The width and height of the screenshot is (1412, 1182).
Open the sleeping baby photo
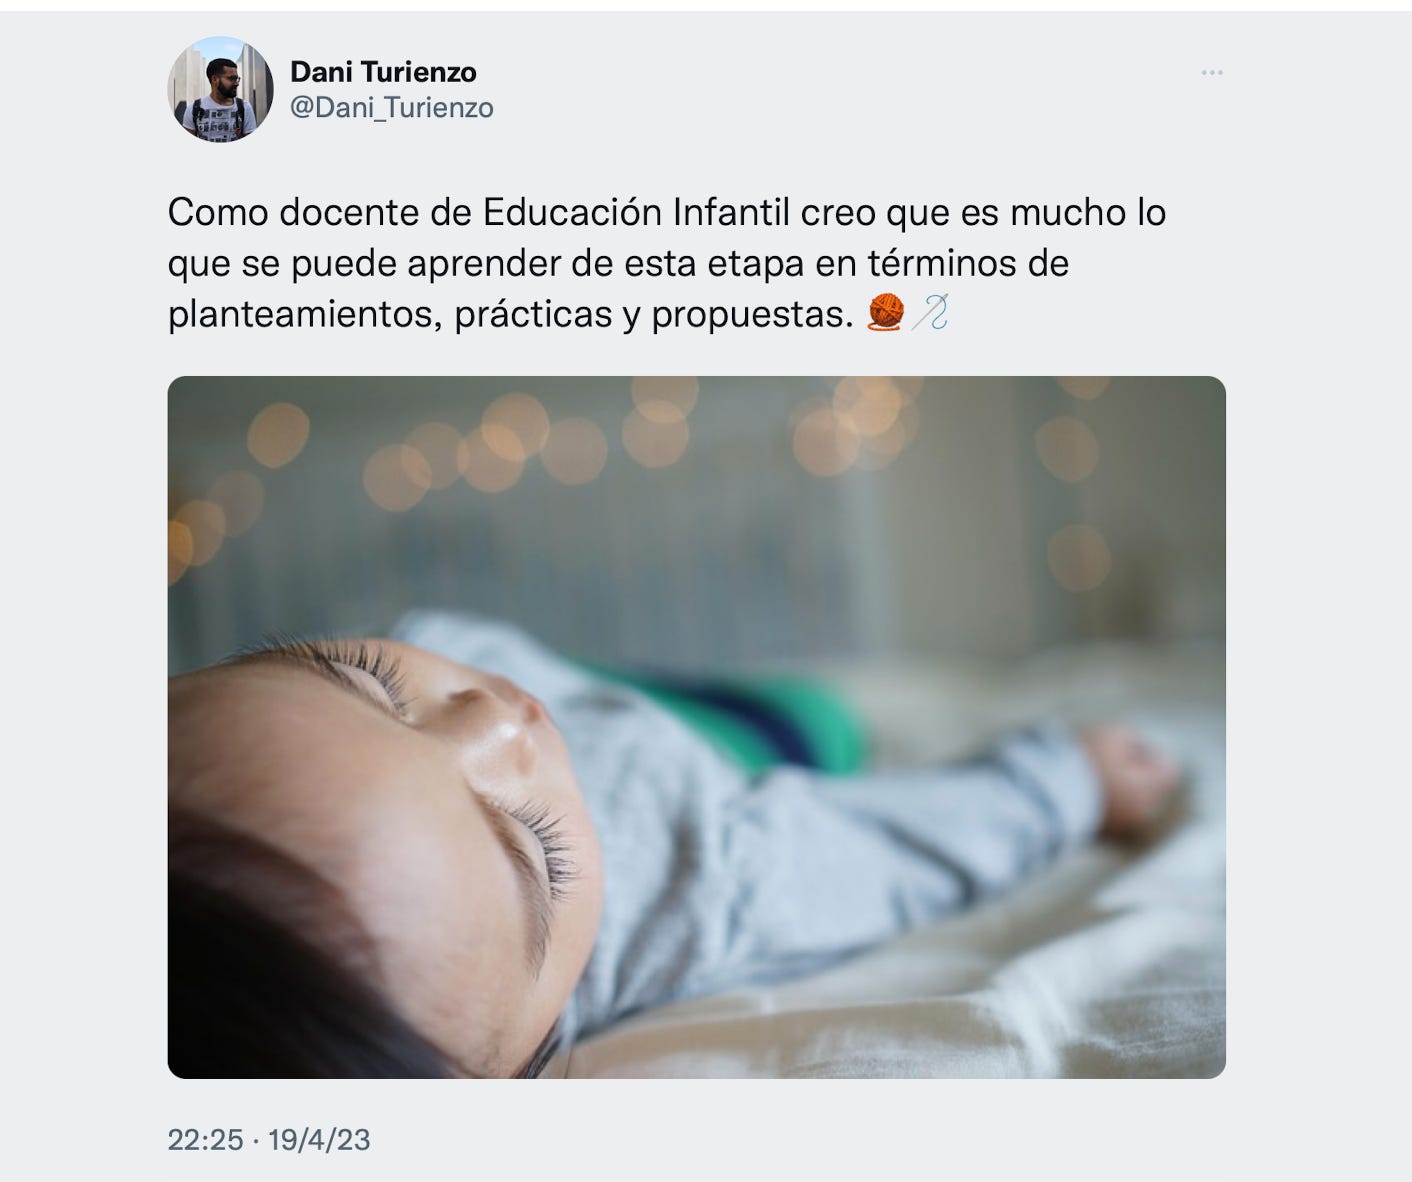click(696, 727)
